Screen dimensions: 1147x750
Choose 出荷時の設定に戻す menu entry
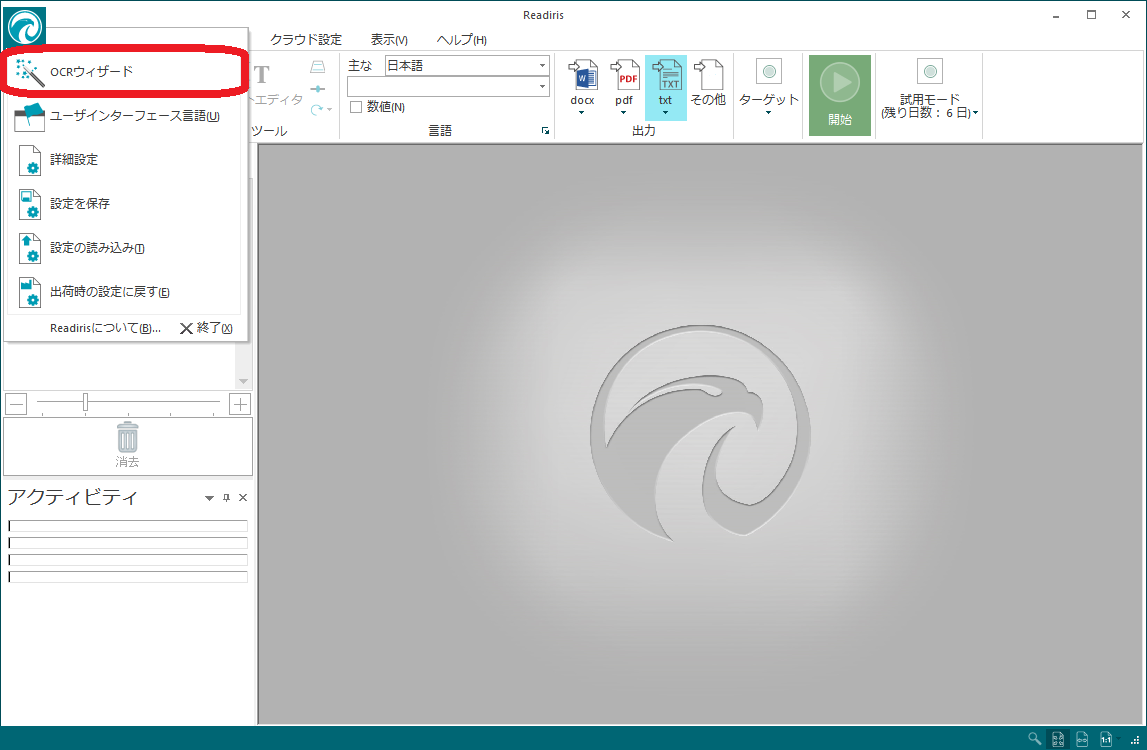pos(123,291)
